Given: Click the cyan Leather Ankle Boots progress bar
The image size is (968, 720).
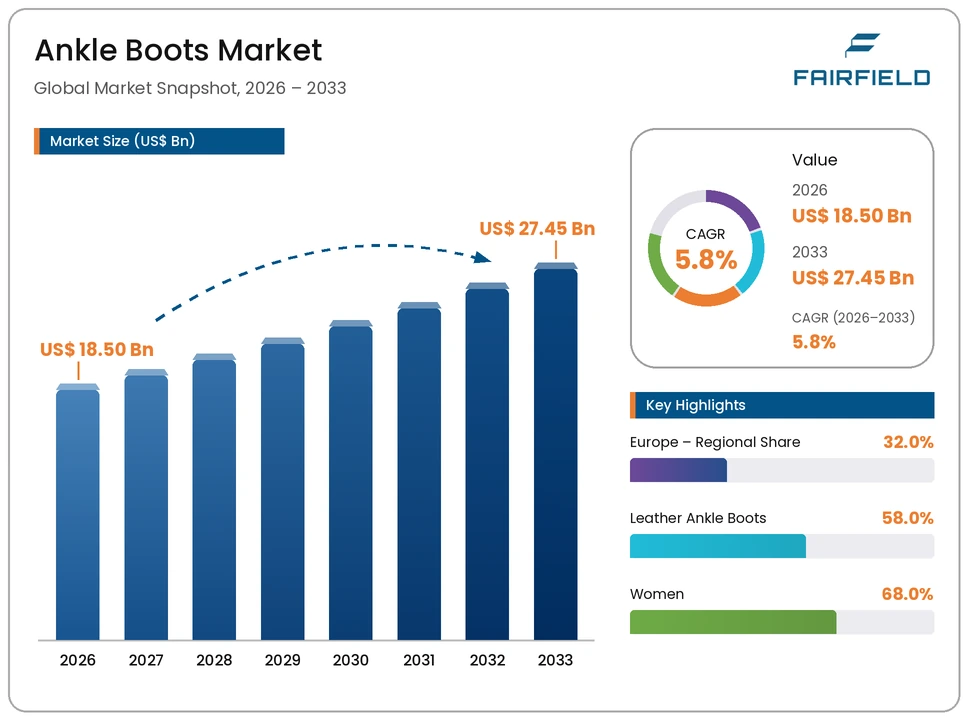Looking at the screenshot, I should coord(718,546).
